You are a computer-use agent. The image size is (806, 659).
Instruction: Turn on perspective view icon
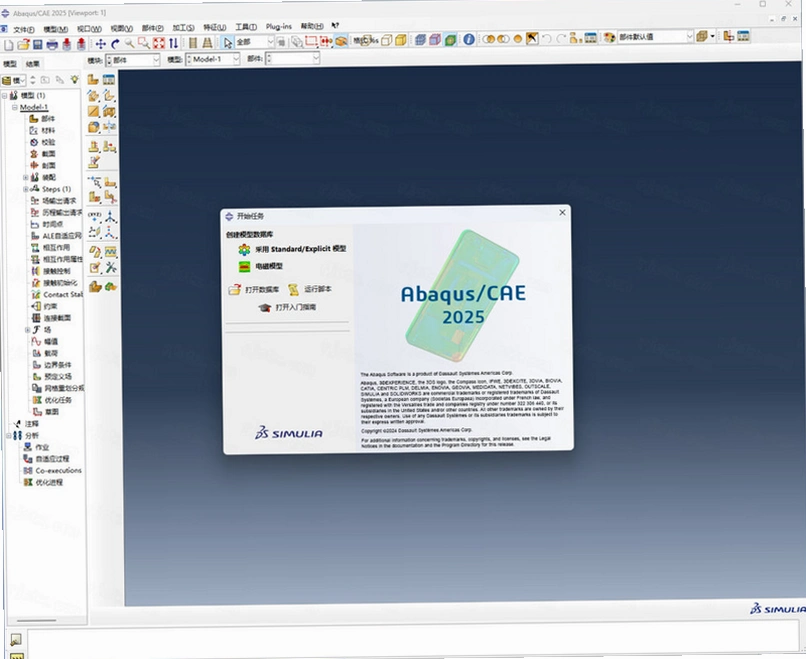click(x=208, y=43)
